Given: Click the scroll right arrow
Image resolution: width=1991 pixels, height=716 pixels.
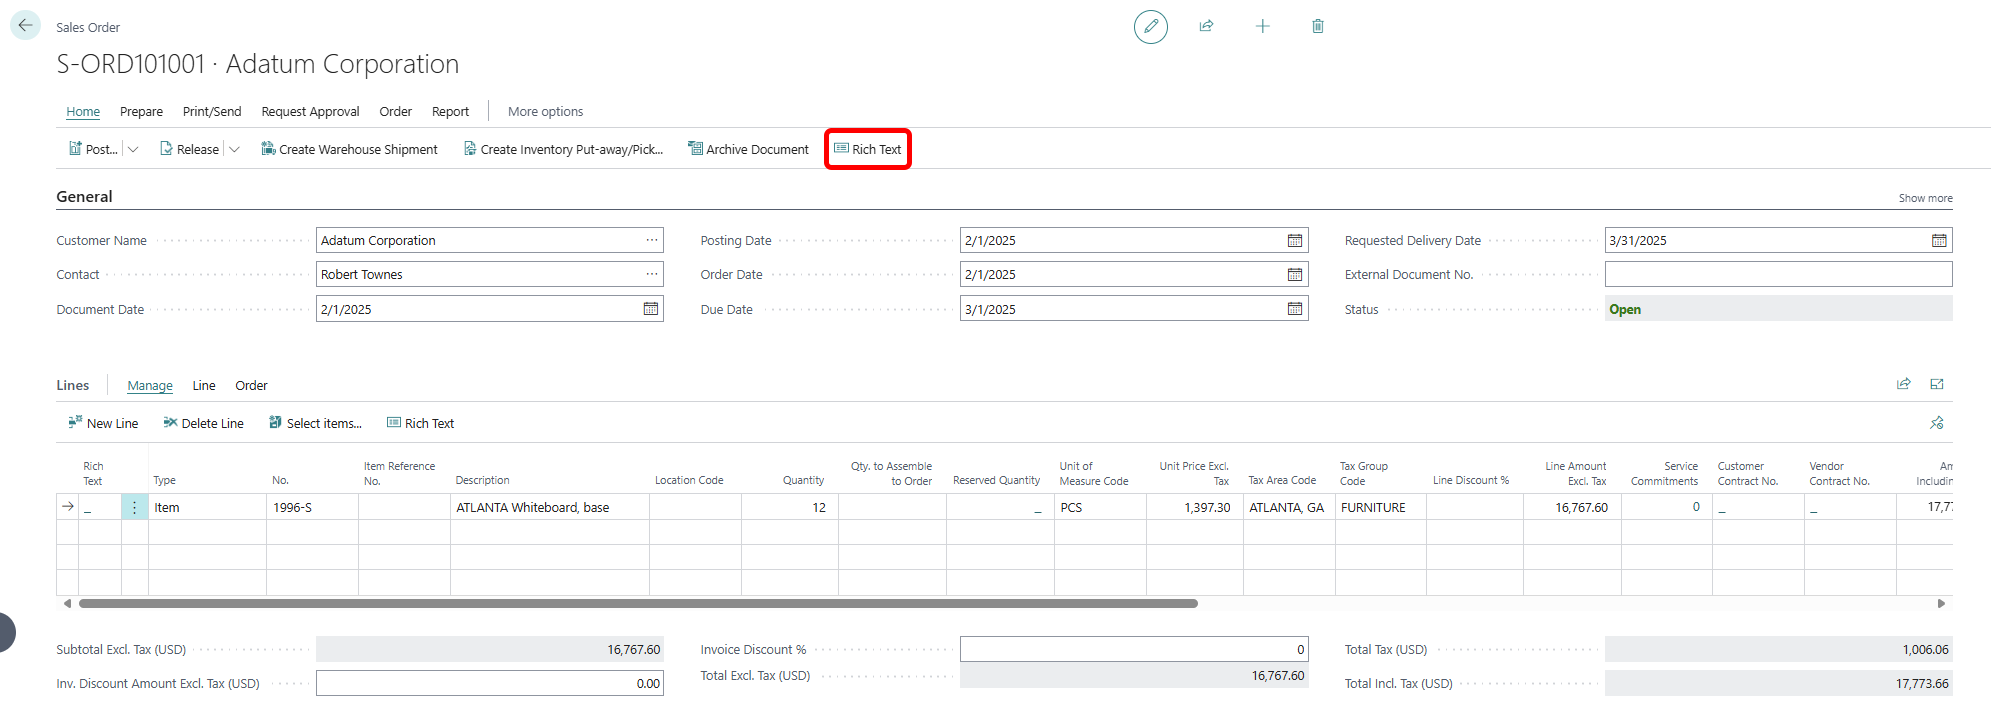Looking at the screenshot, I should coord(1941,603).
